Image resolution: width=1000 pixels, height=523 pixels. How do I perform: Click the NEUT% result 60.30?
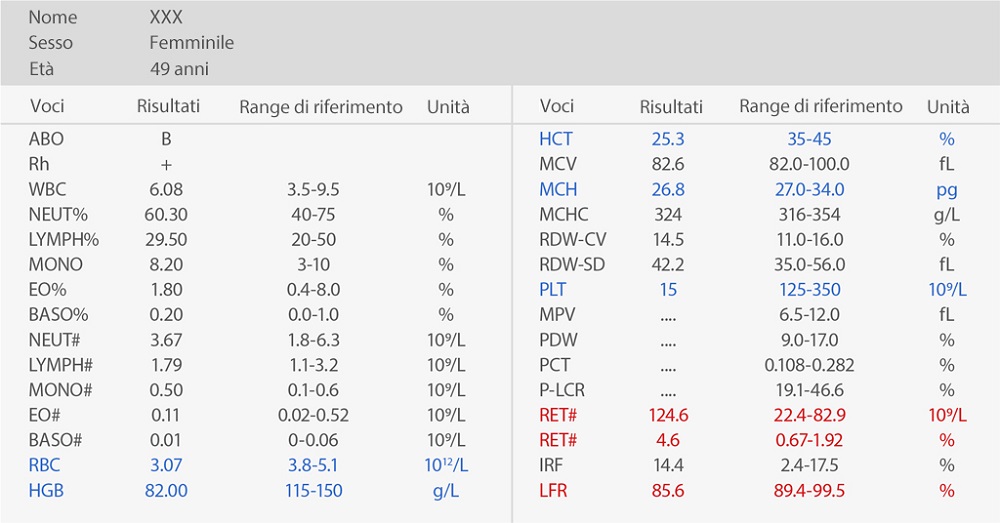(167, 214)
